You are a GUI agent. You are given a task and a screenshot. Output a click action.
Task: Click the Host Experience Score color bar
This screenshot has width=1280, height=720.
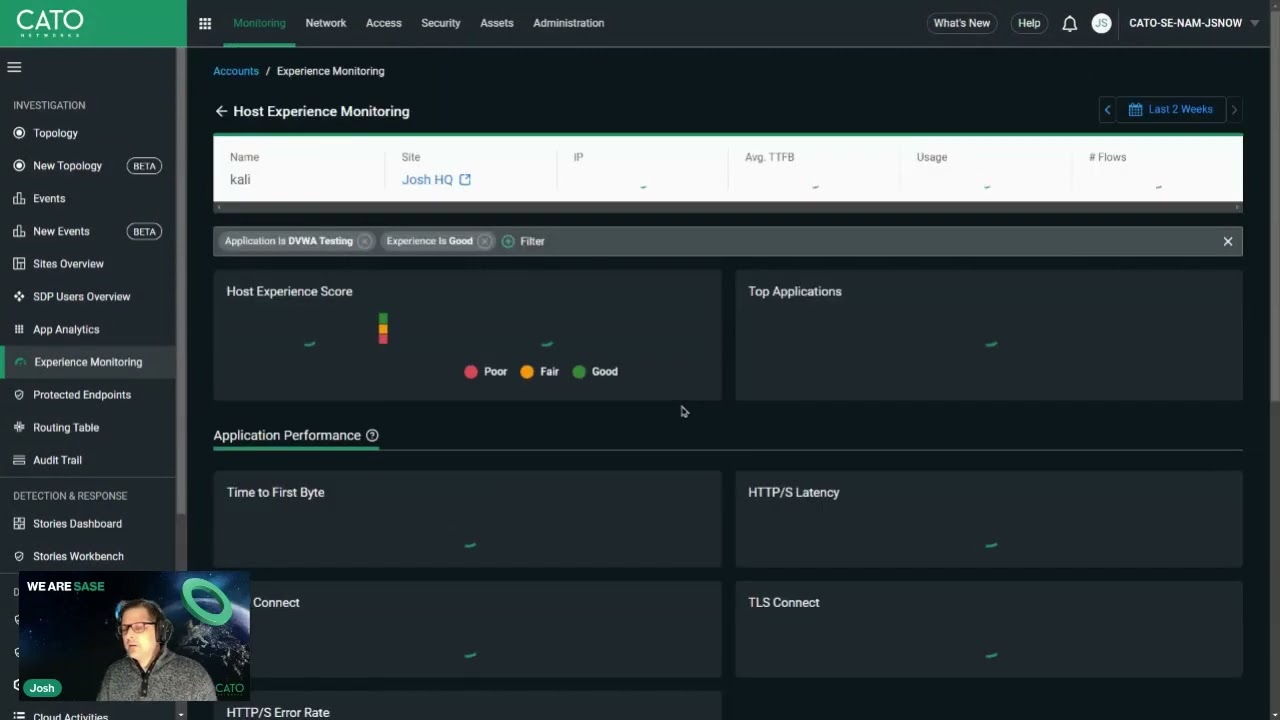(x=383, y=328)
